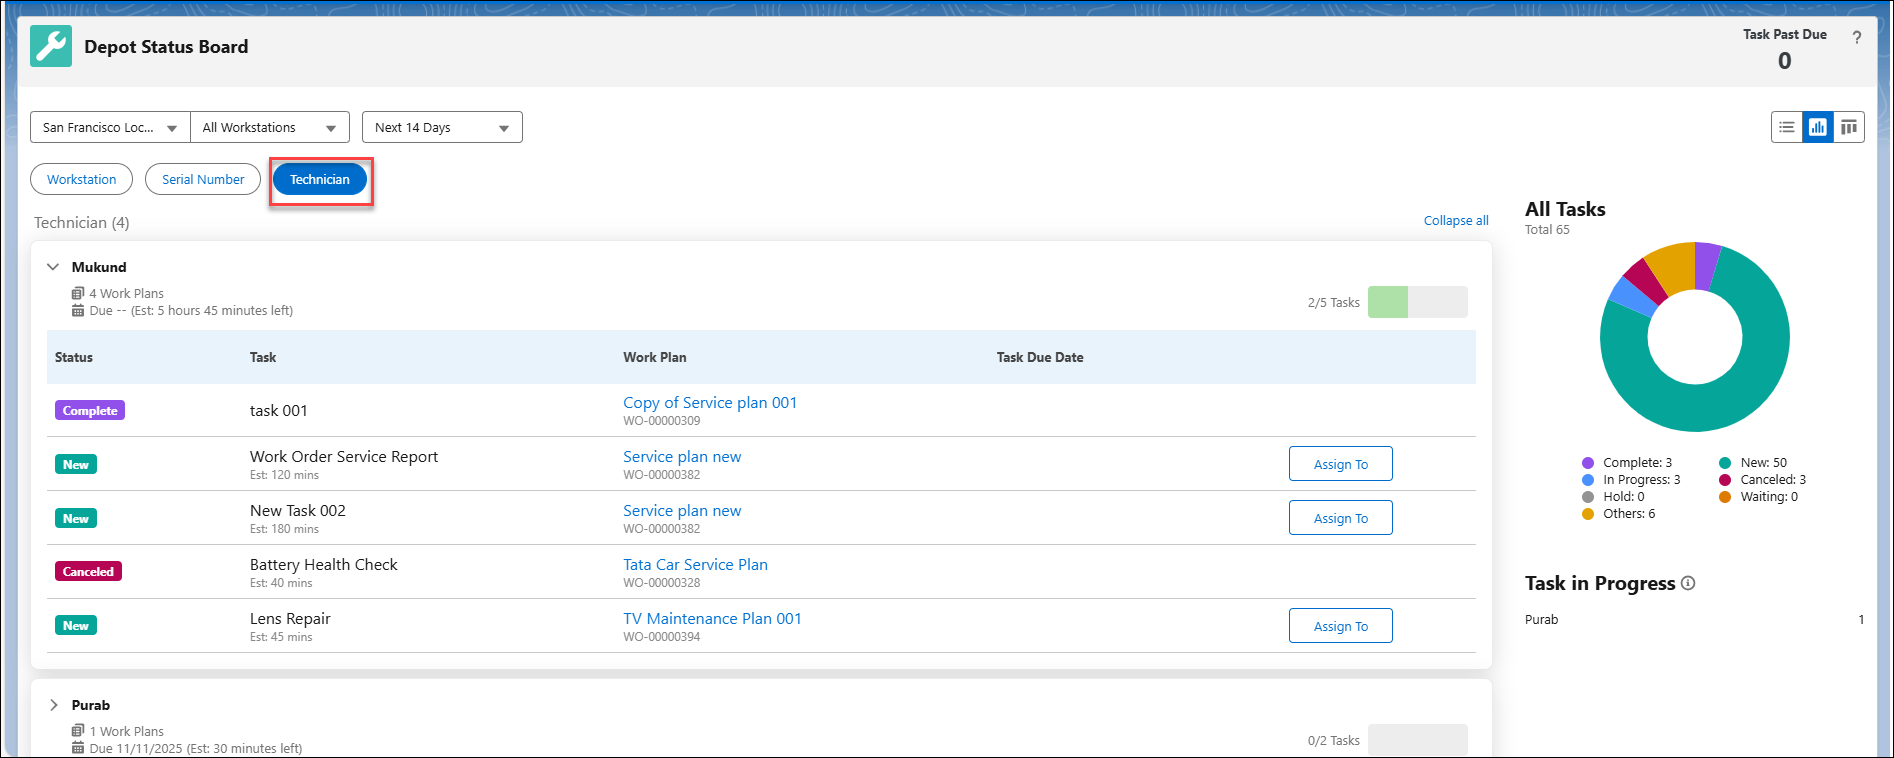Click Assign To for Work Order Service Report

[1341, 464]
